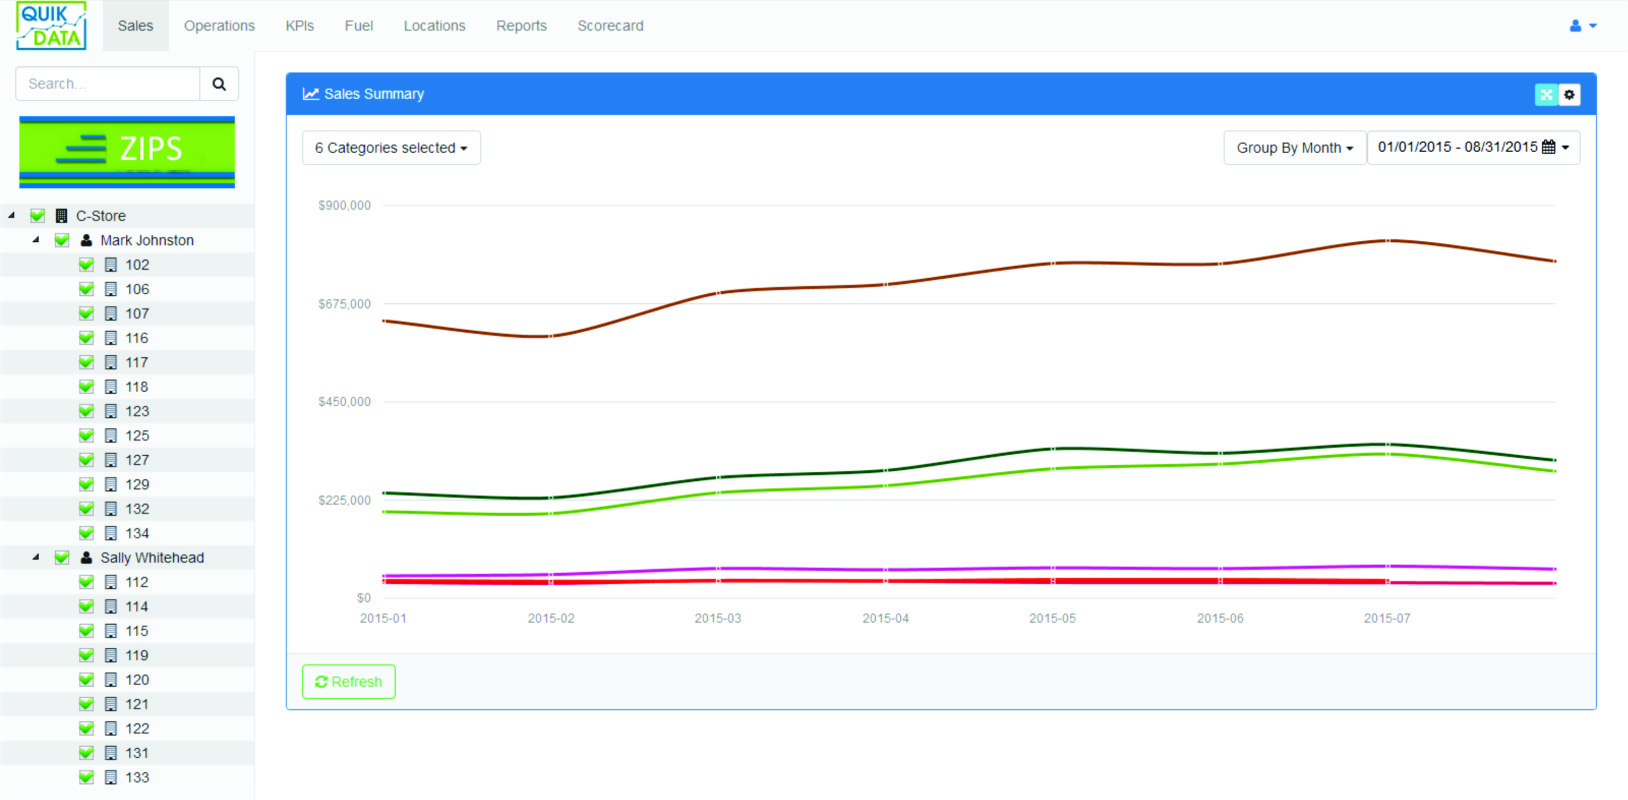This screenshot has height=800, width=1628.
Task: Click the store icon beside 116
Action: coord(111,338)
